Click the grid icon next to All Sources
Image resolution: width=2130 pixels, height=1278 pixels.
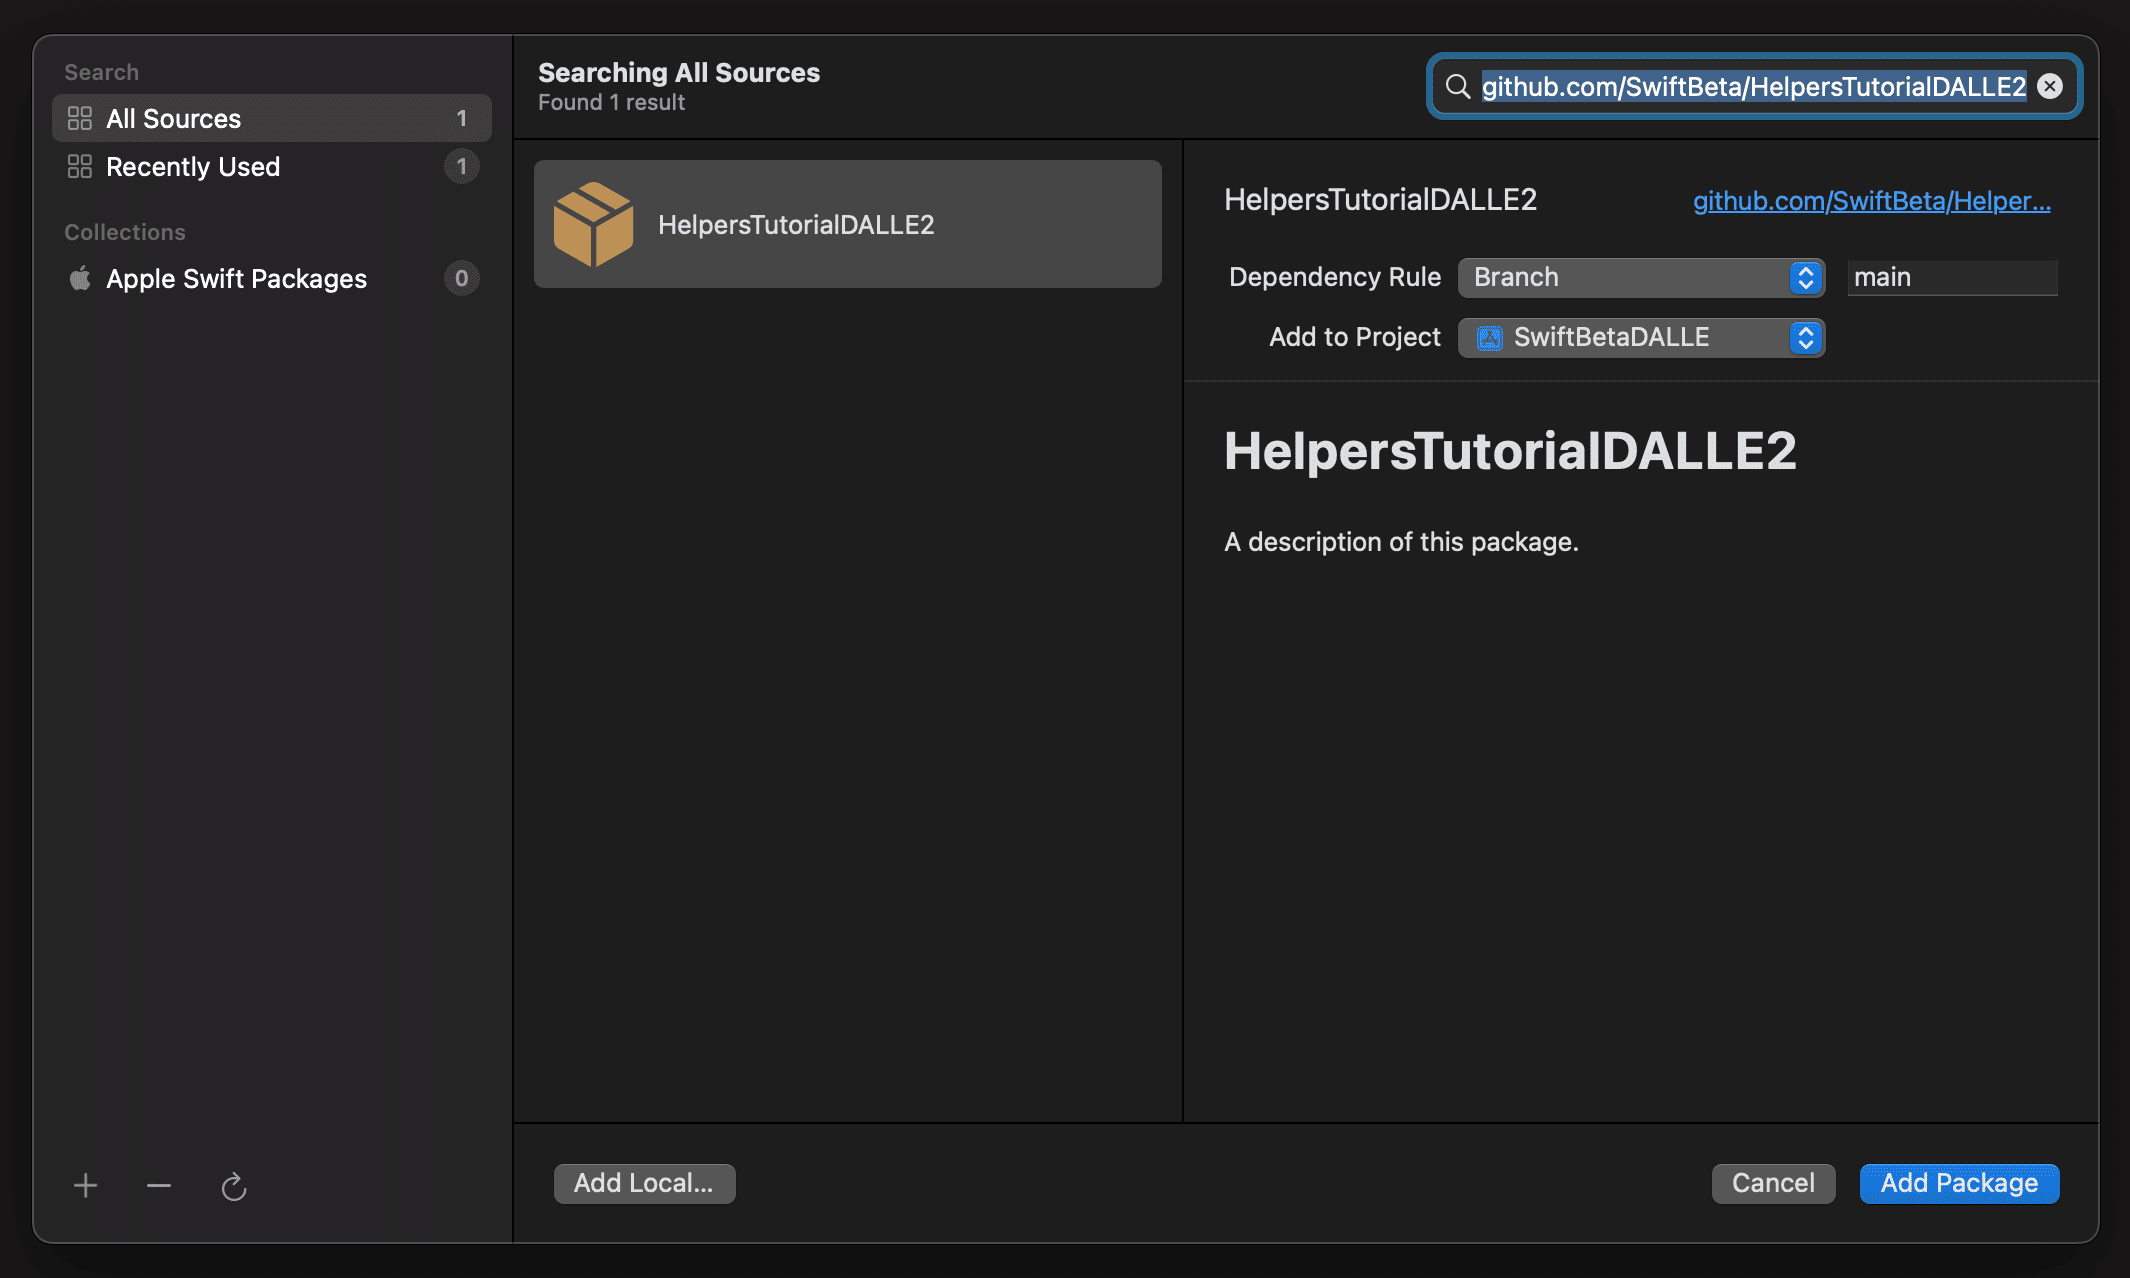(x=80, y=118)
